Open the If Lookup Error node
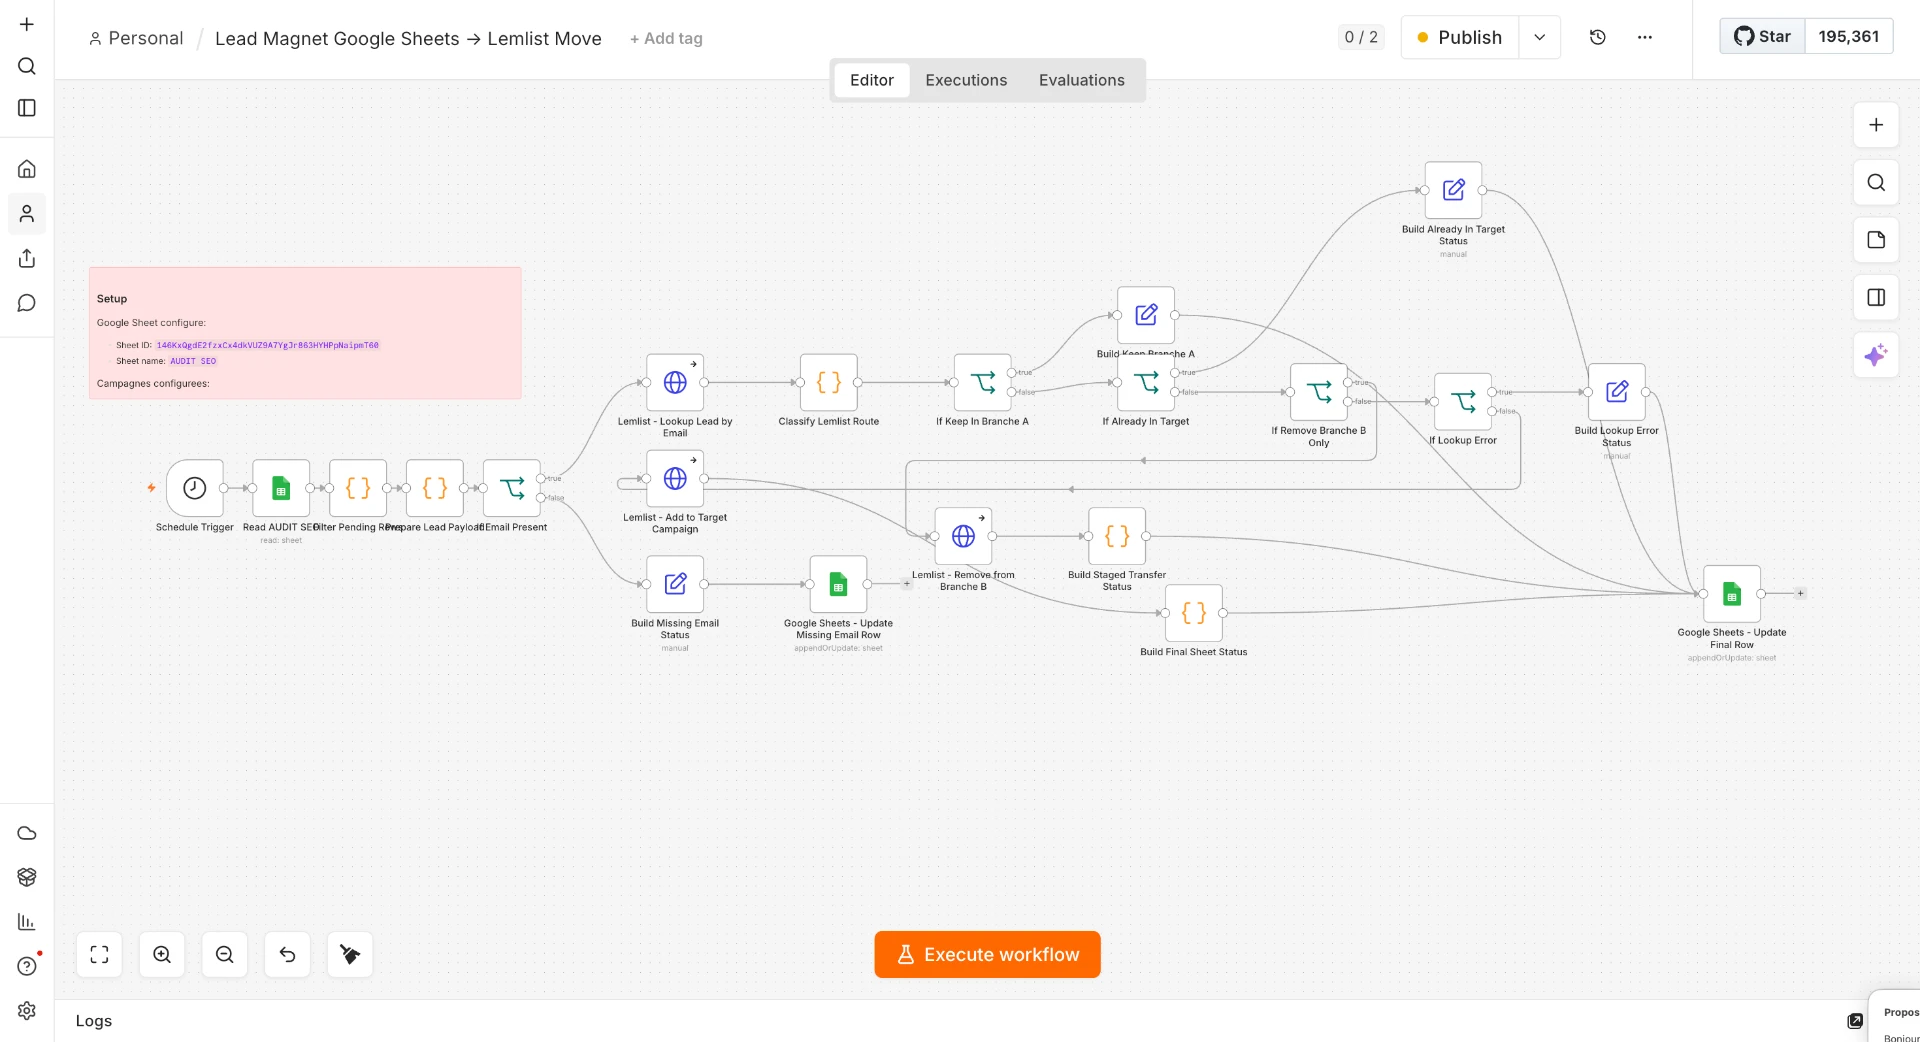The width and height of the screenshot is (1920, 1042). pos(1463,401)
